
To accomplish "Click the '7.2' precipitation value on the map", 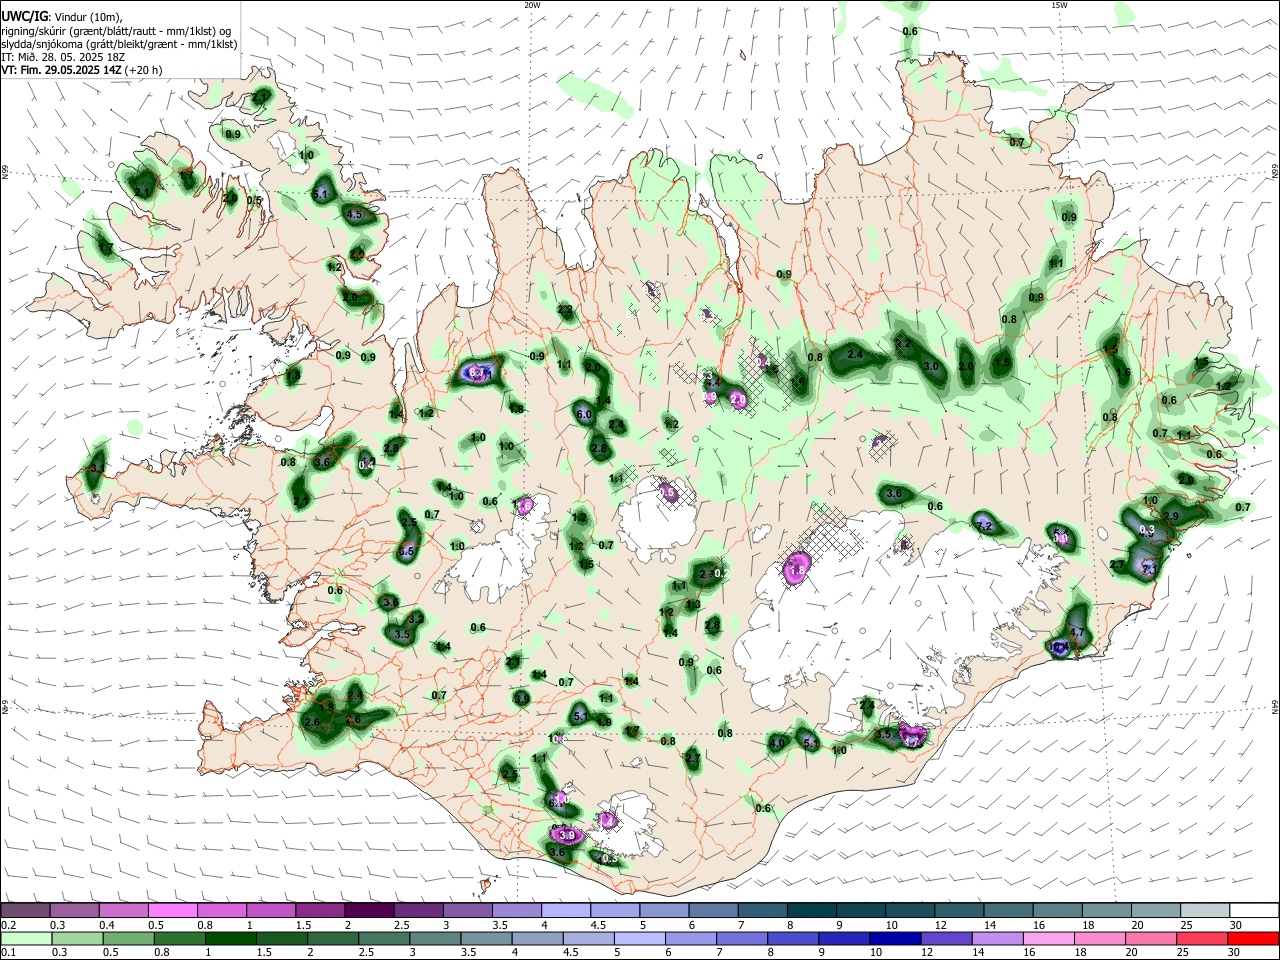I will [983, 526].
